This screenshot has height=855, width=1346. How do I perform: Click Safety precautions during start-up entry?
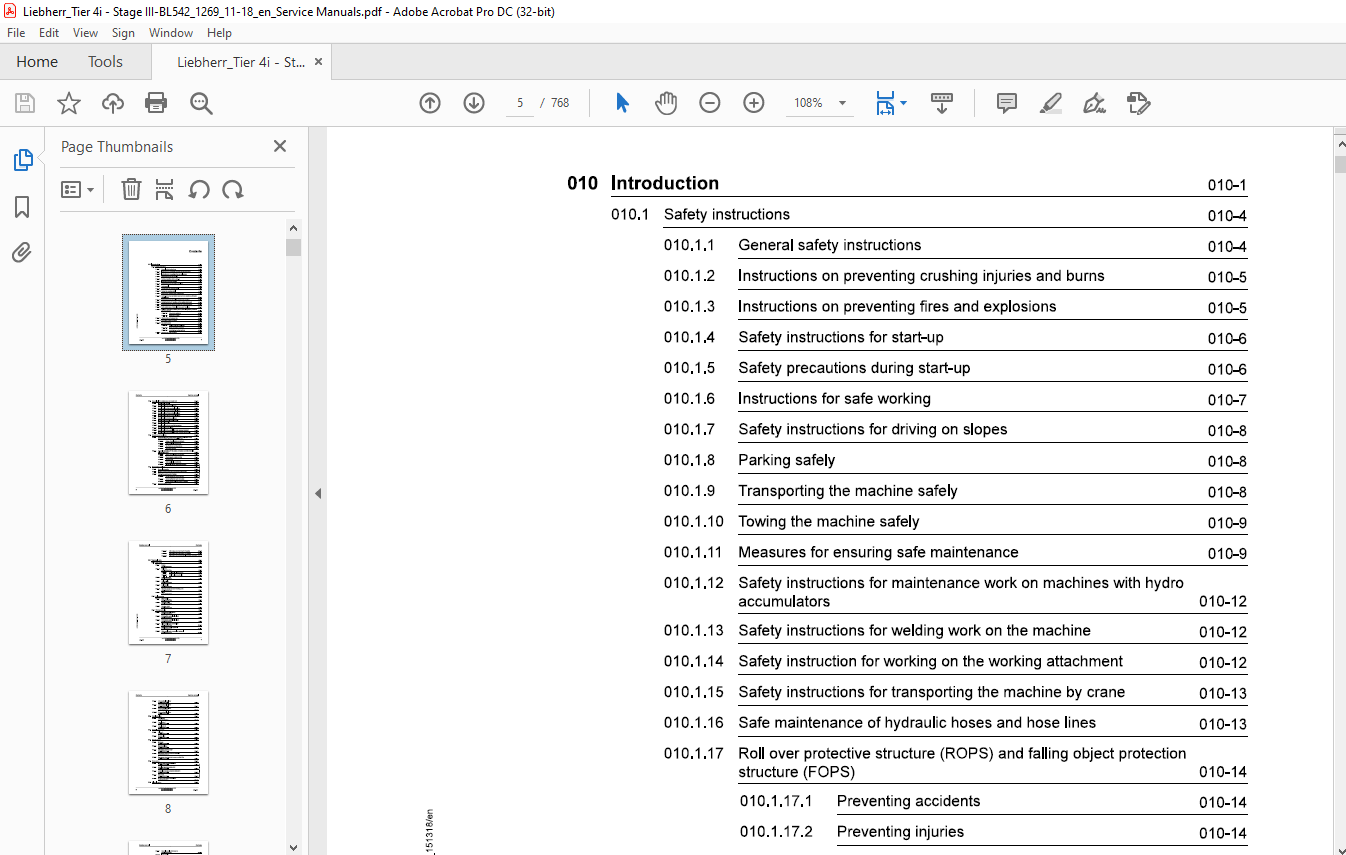(854, 368)
